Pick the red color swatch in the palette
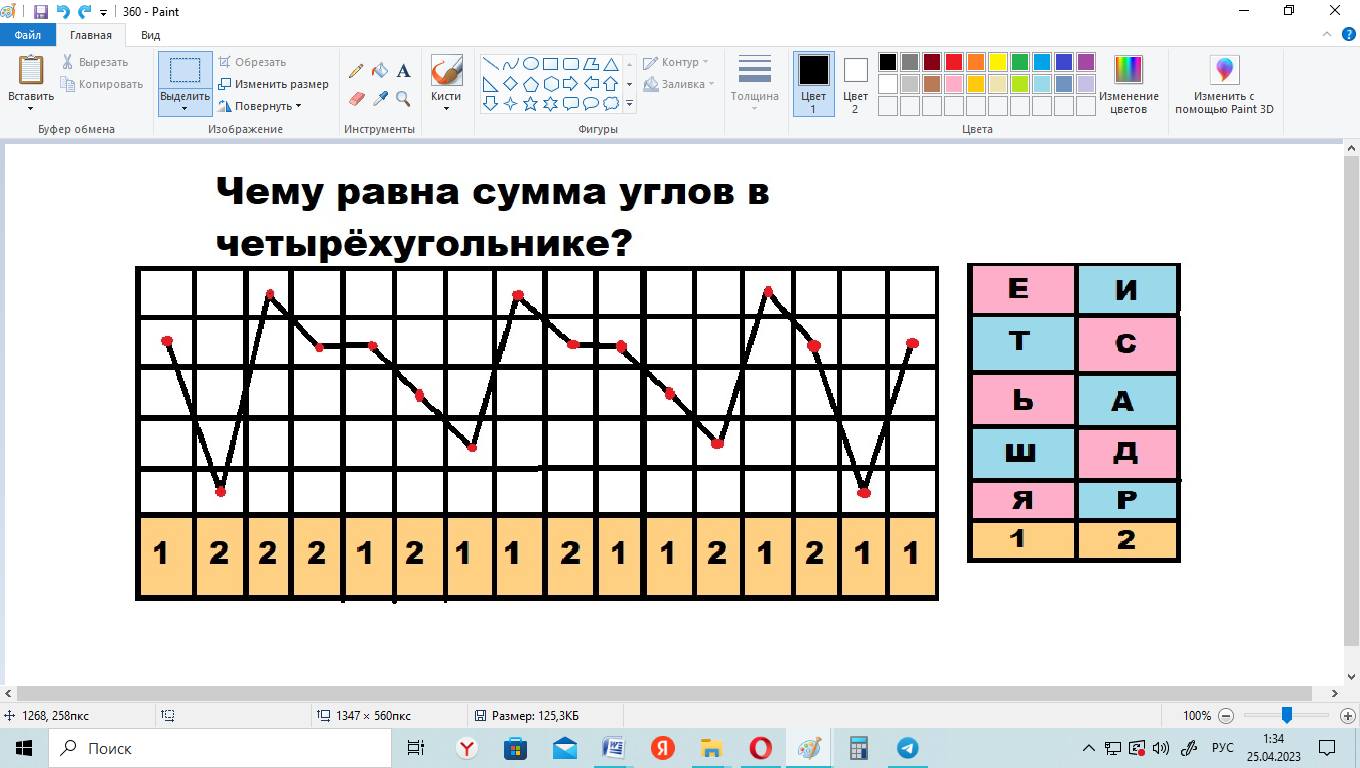Image resolution: width=1360 pixels, height=768 pixels. tap(954, 62)
